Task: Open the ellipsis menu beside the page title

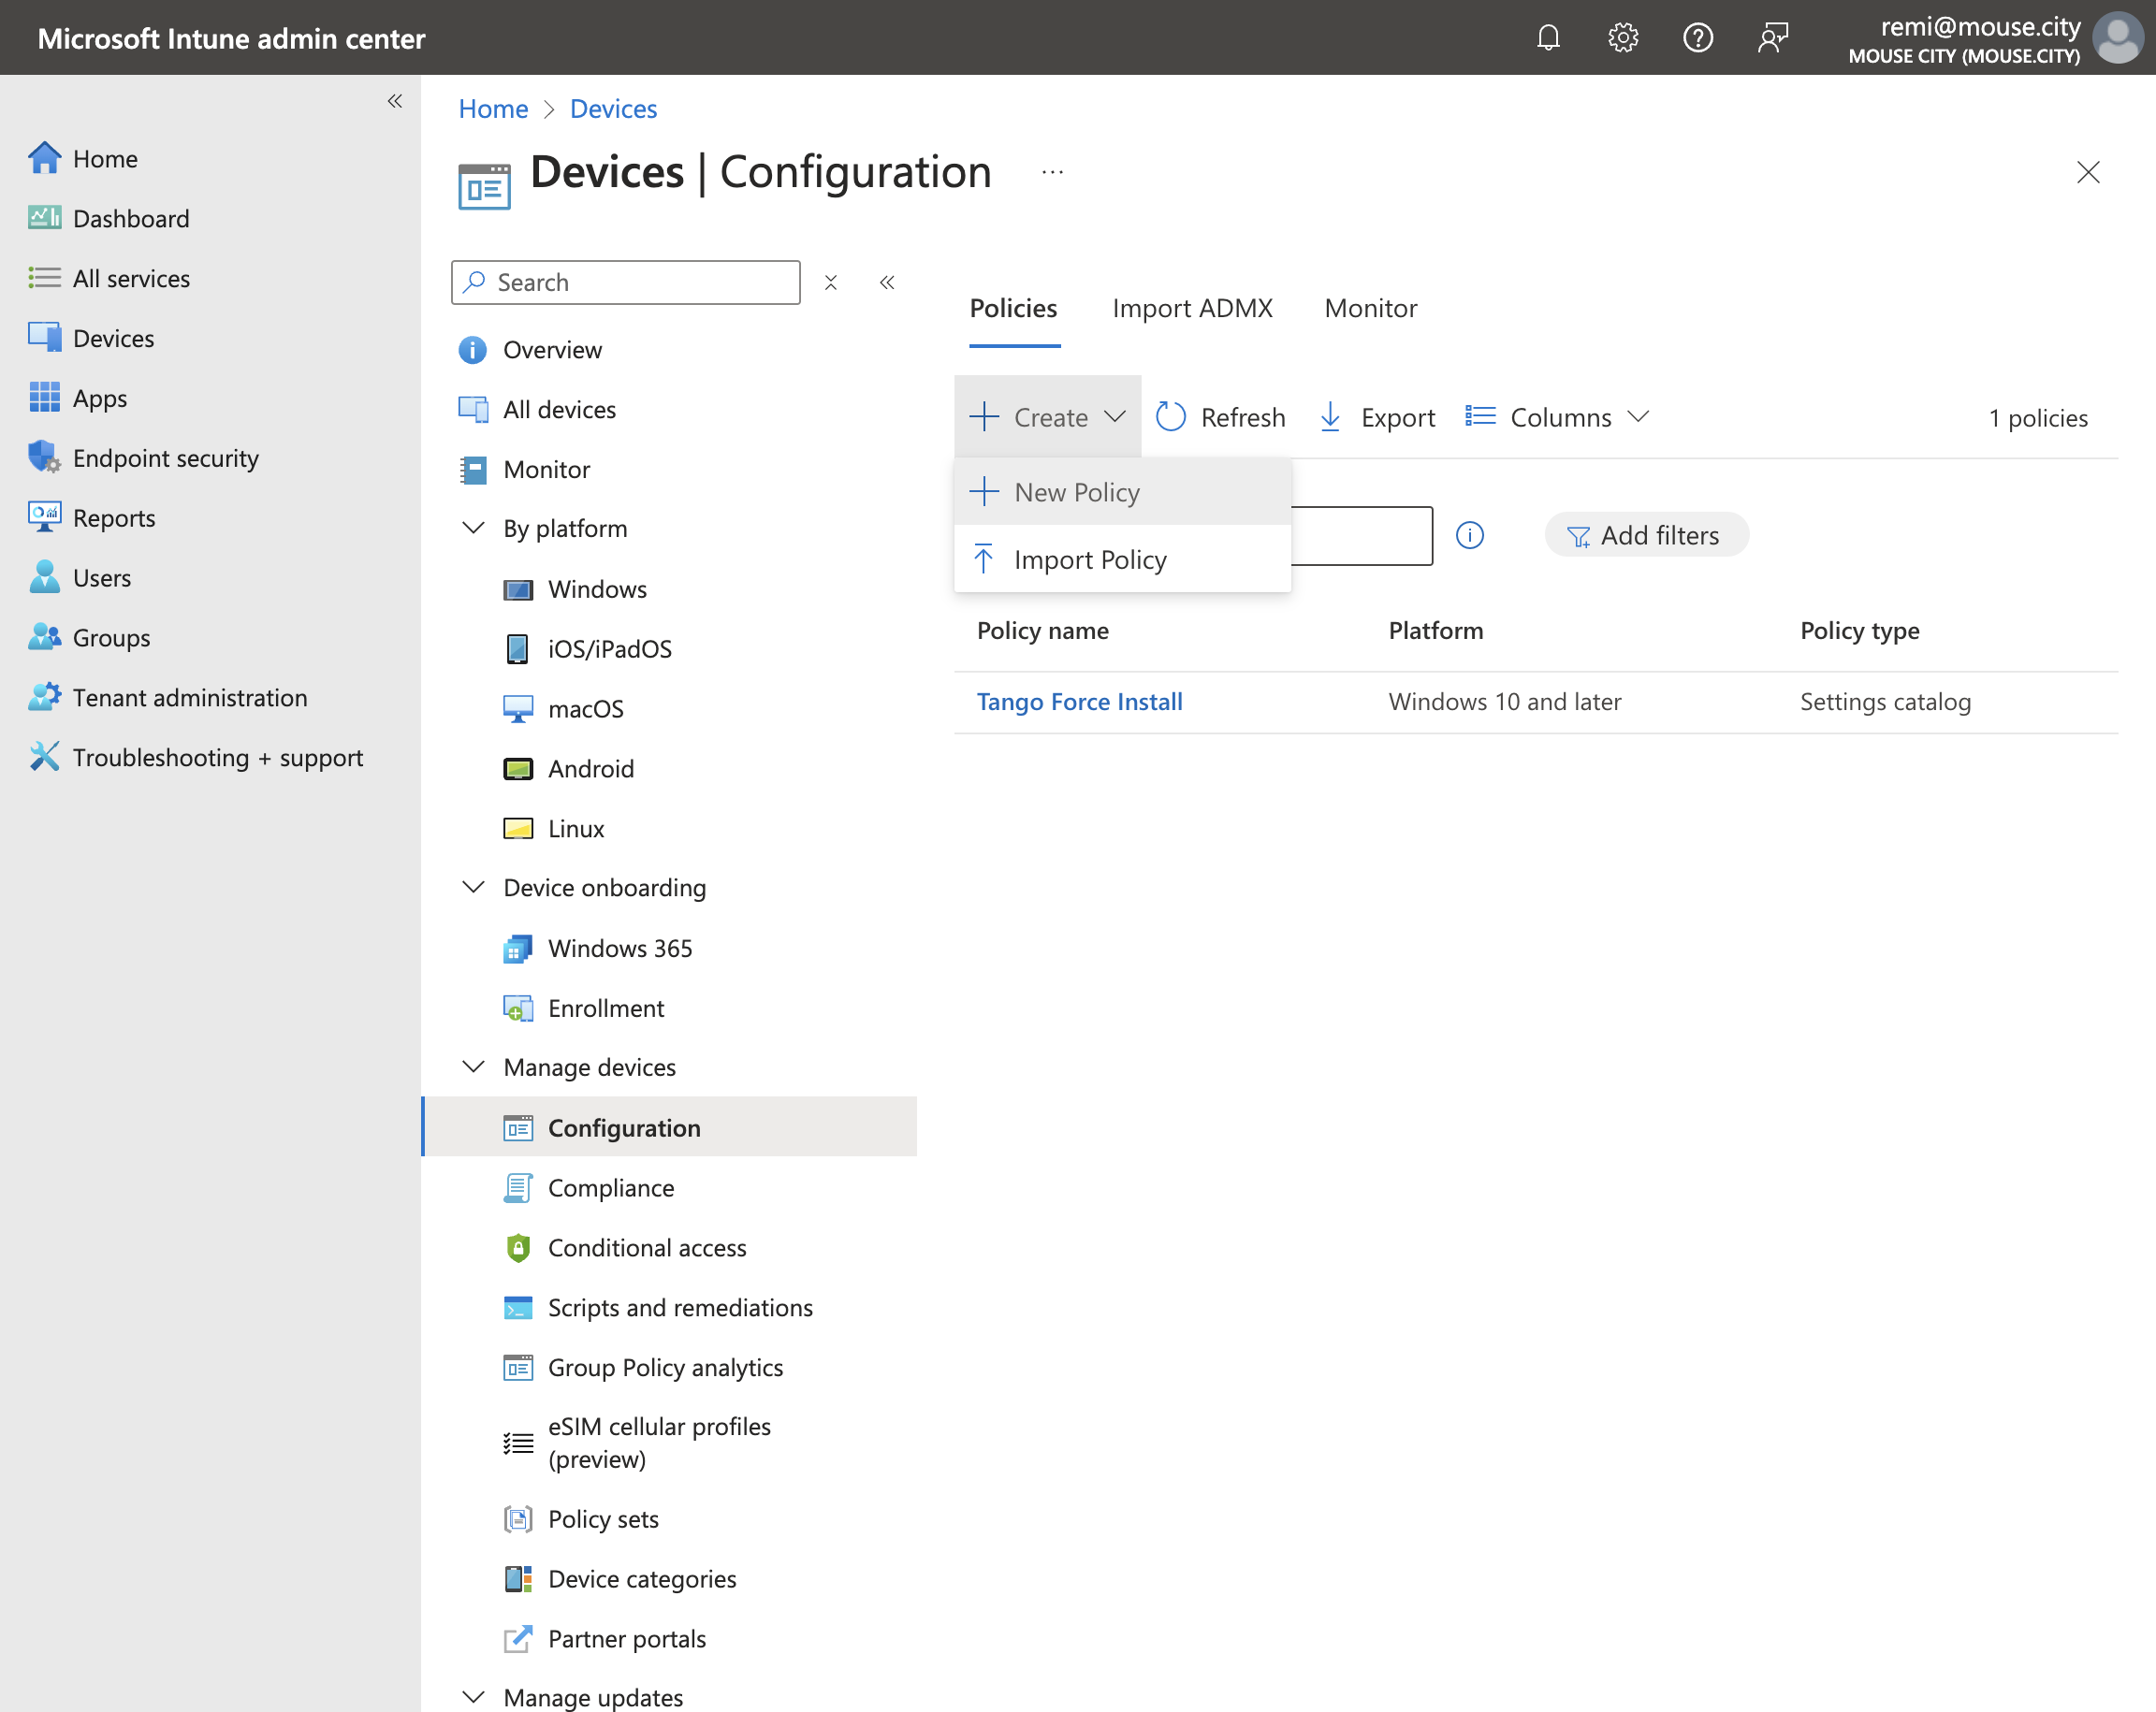Action: click(x=1052, y=173)
